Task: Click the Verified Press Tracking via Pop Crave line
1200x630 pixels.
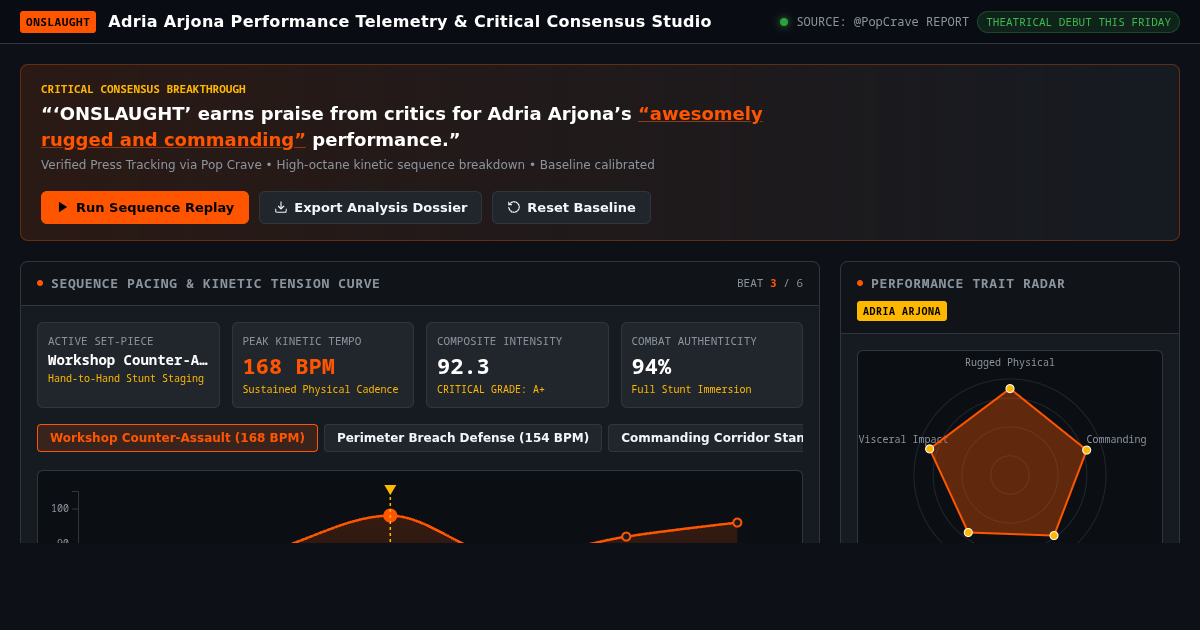Action: pyautogui.click(x=348, y=165)
